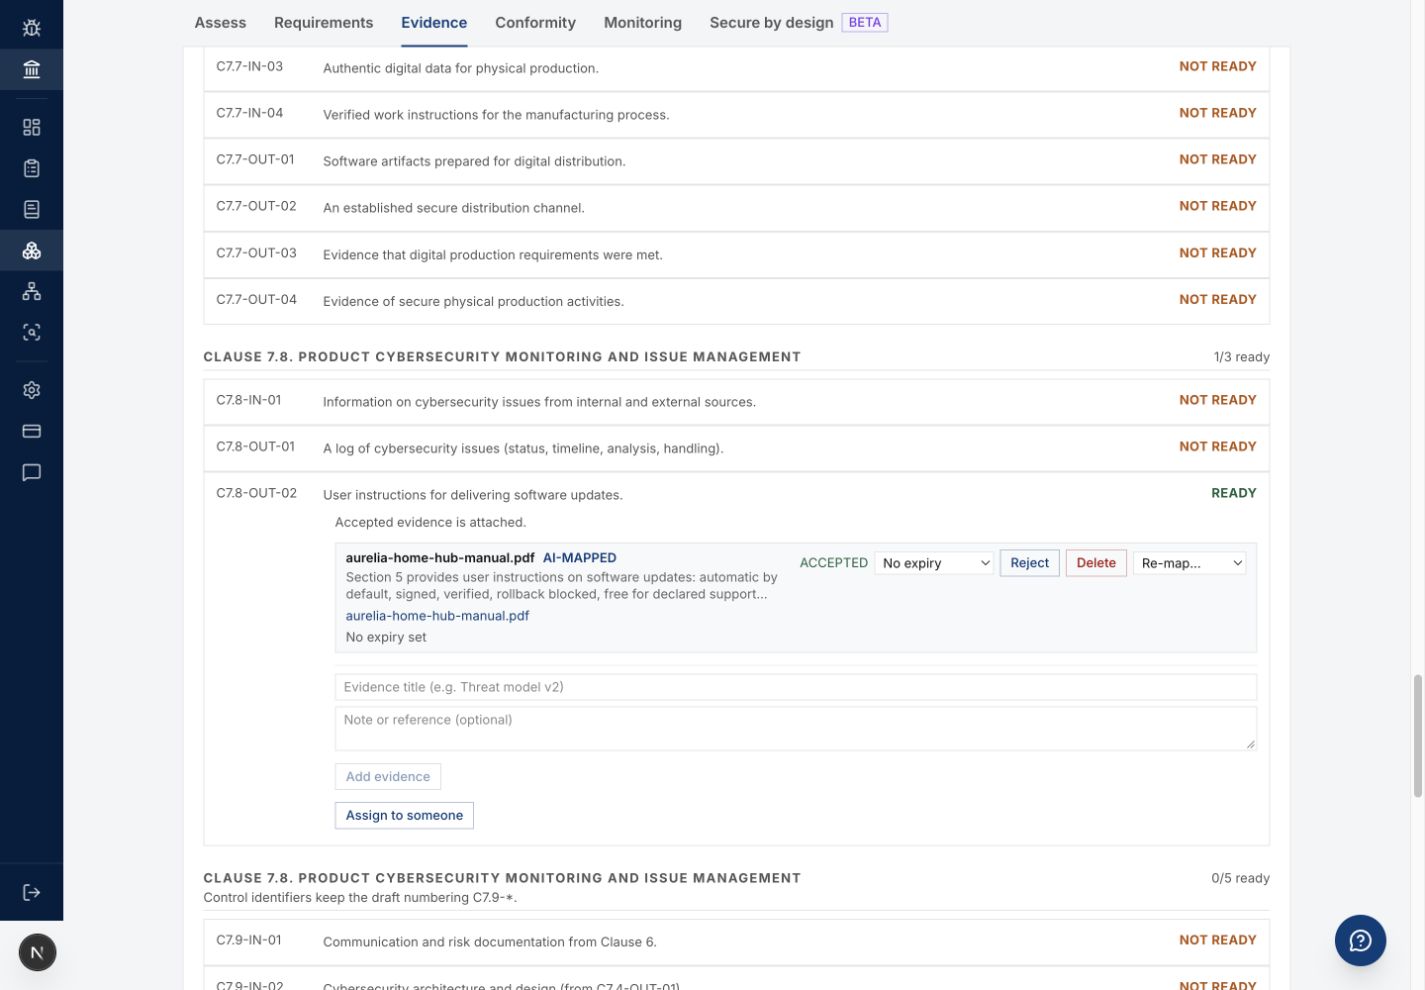Viewport: 1425px width, 990px height.
Task: Open the billing card sidebar icon
Action: pos(31,431)
